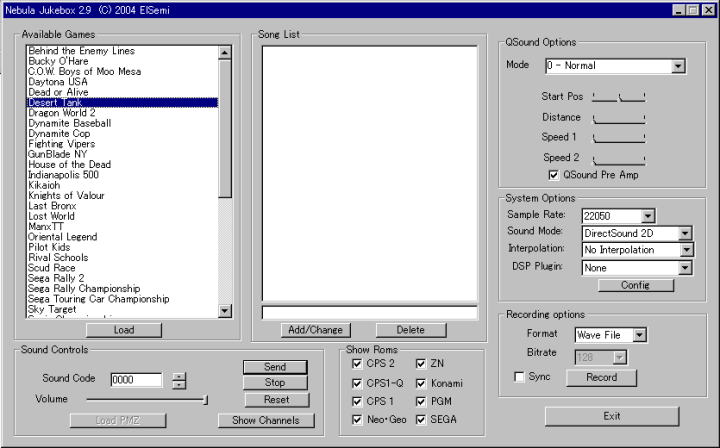Screen dimensions: 720x448
Task: Enable the Sync recording checkbox
Action: coord(519,377)
